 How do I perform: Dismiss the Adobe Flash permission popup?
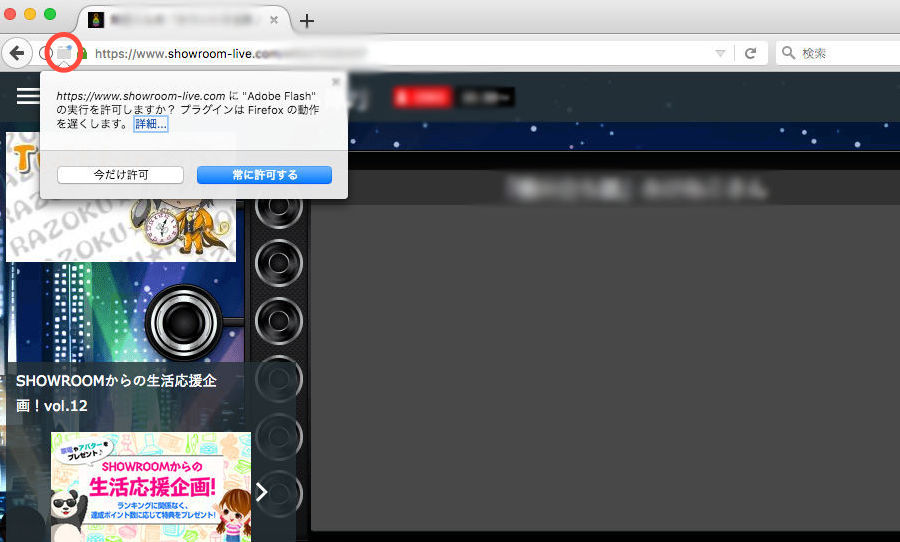(335, 82)
